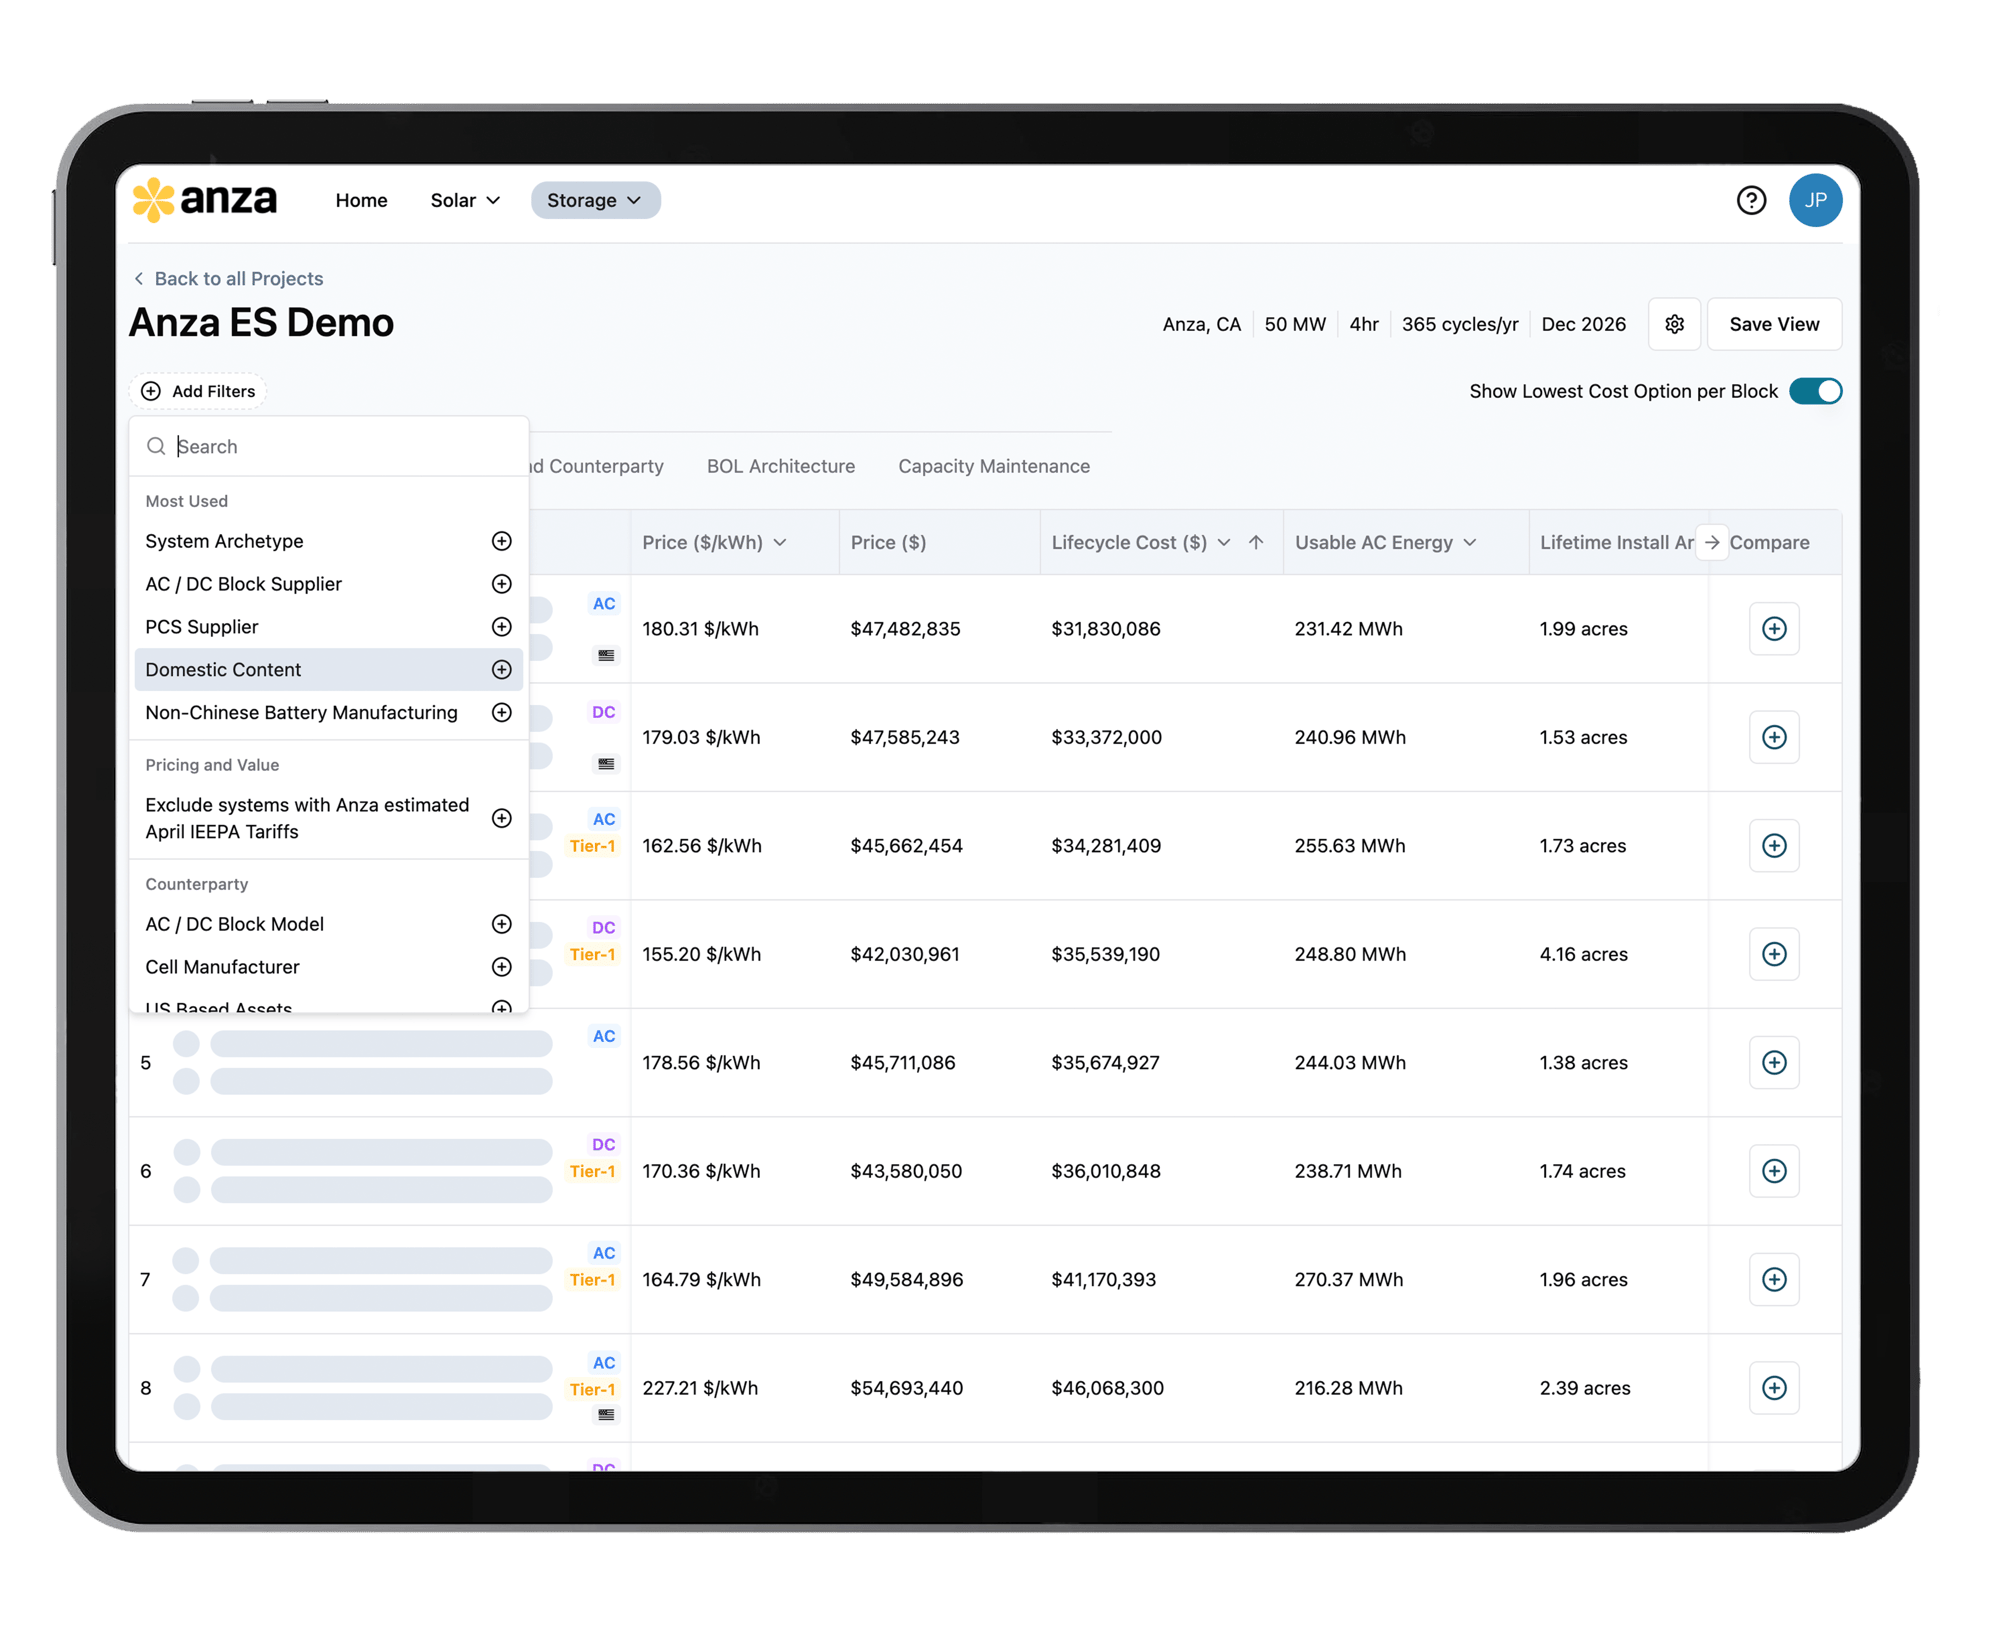The height and width of the screenshot is (1628, 2000).
Task: Open the Storage dropdown menu
Action: (x=595, y=200)
